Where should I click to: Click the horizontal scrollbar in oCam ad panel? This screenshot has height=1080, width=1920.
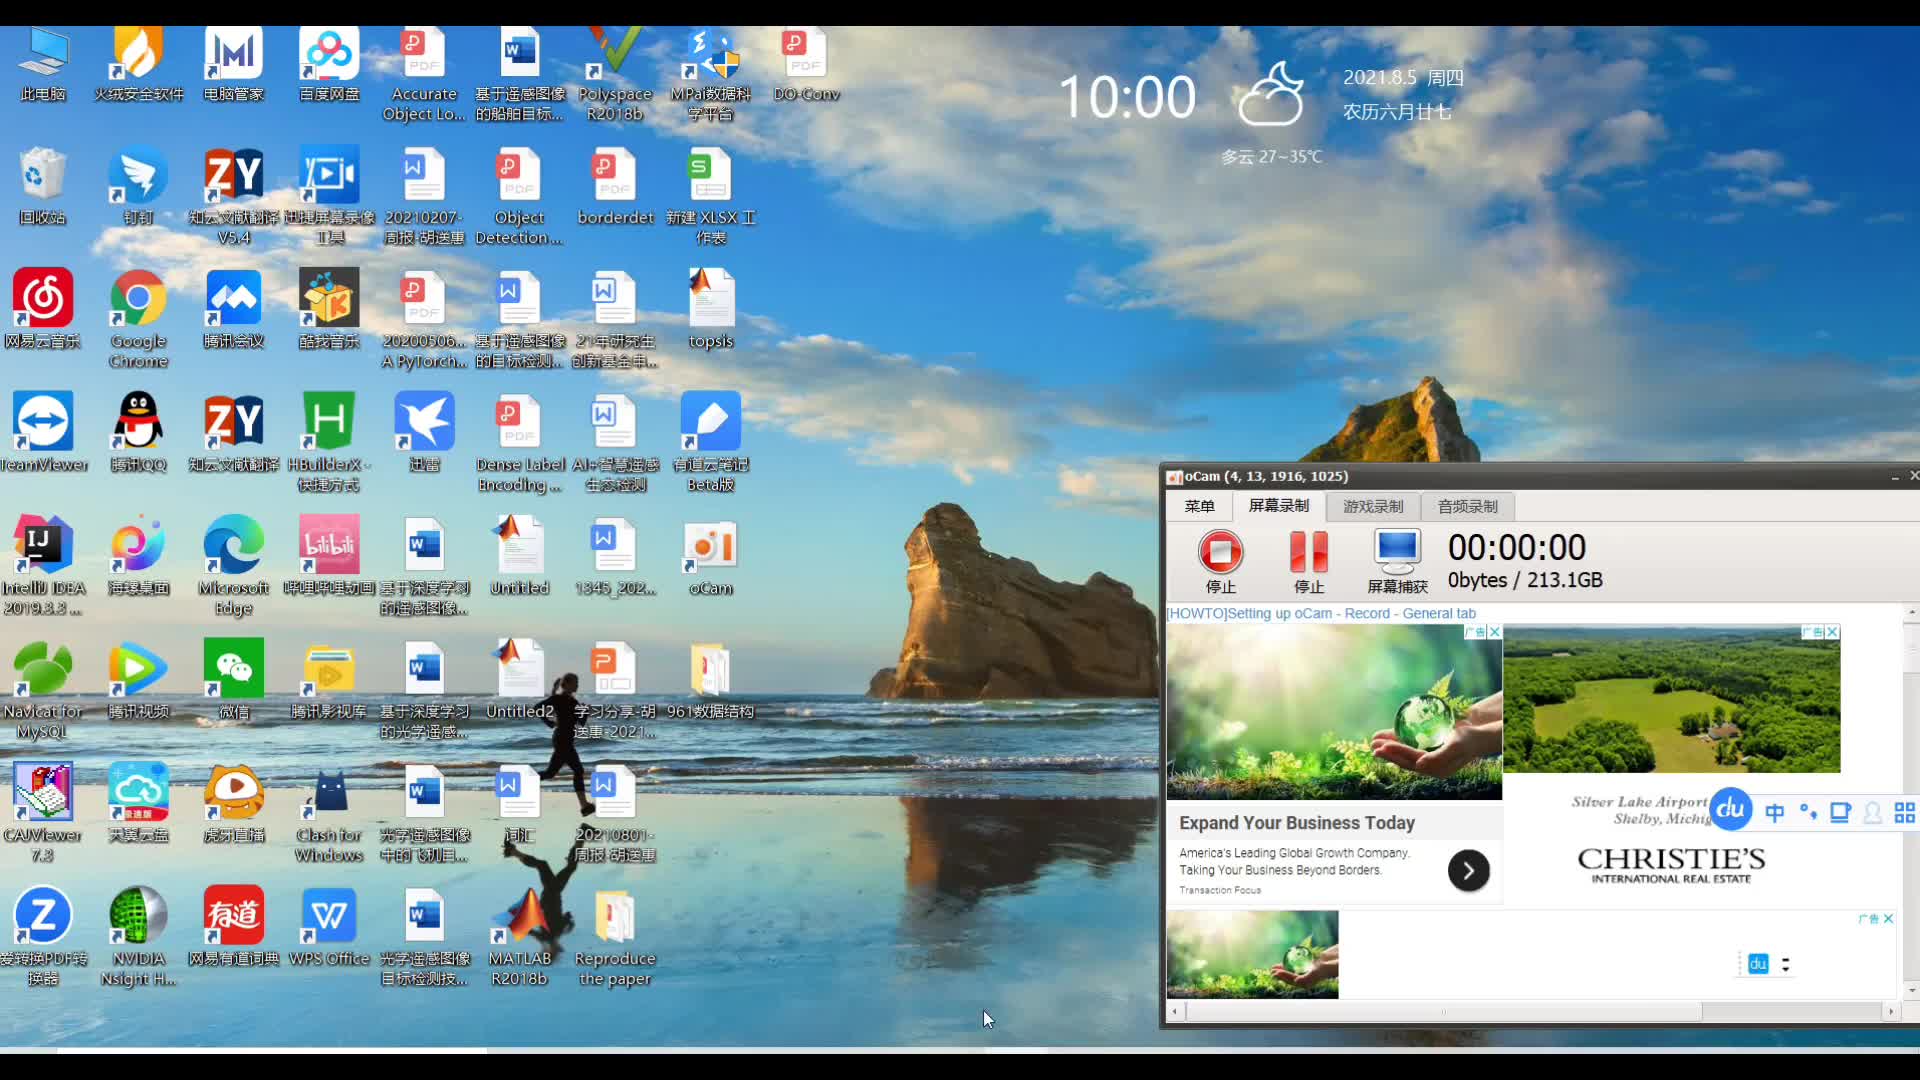tap(1444, 1012)
